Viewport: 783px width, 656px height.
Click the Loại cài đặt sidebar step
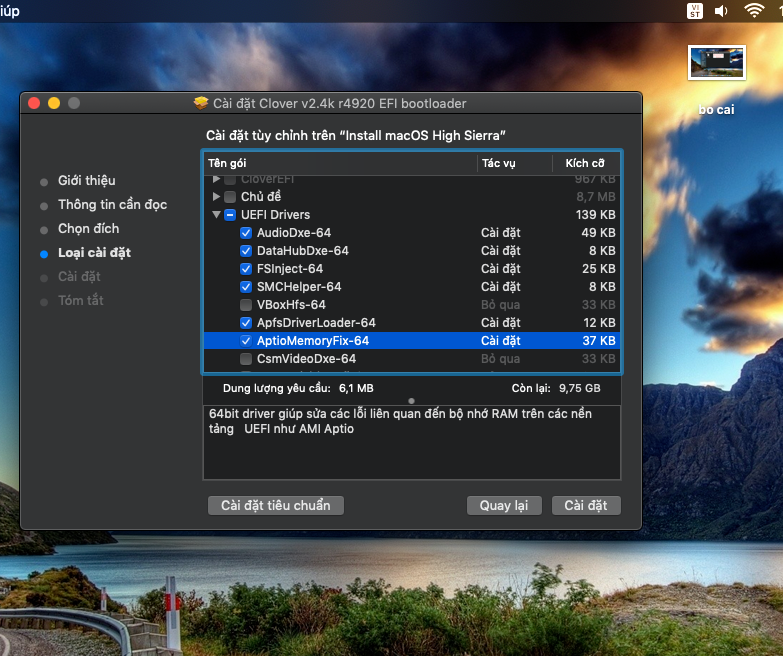pos(94,253)
